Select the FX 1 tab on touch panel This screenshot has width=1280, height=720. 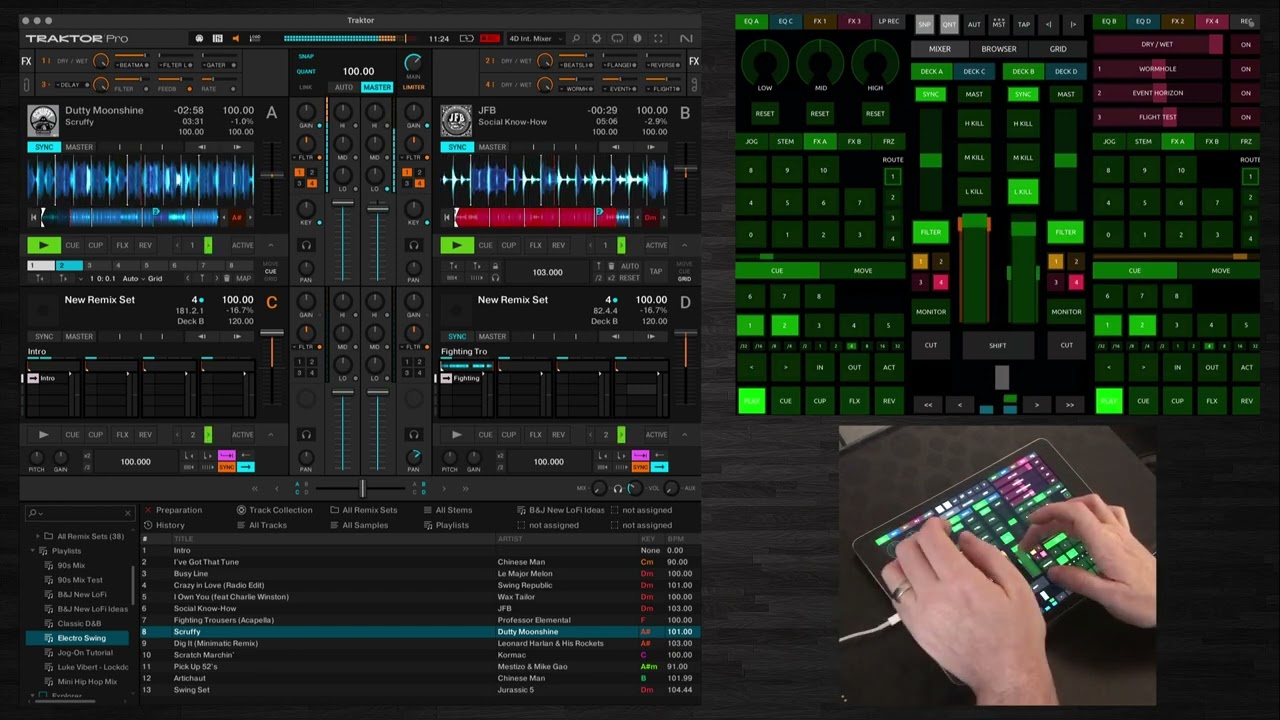820,21
